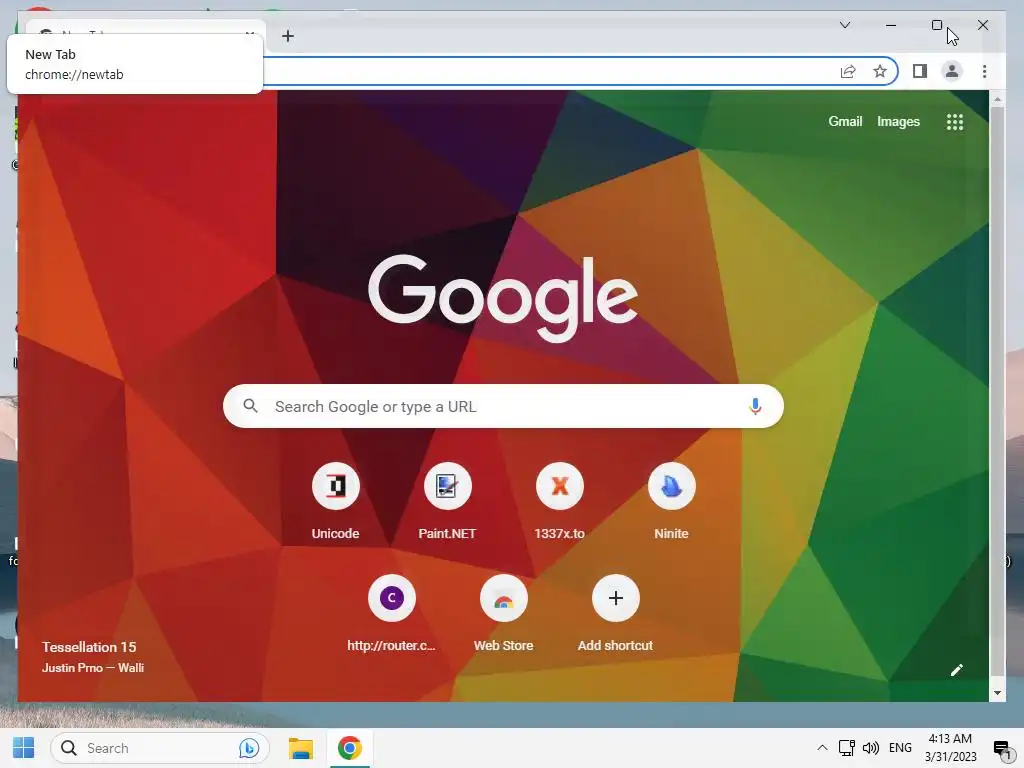1024x768 pixels.
Task: Show hidden system tray icons
Action: [x=822, y=748]
